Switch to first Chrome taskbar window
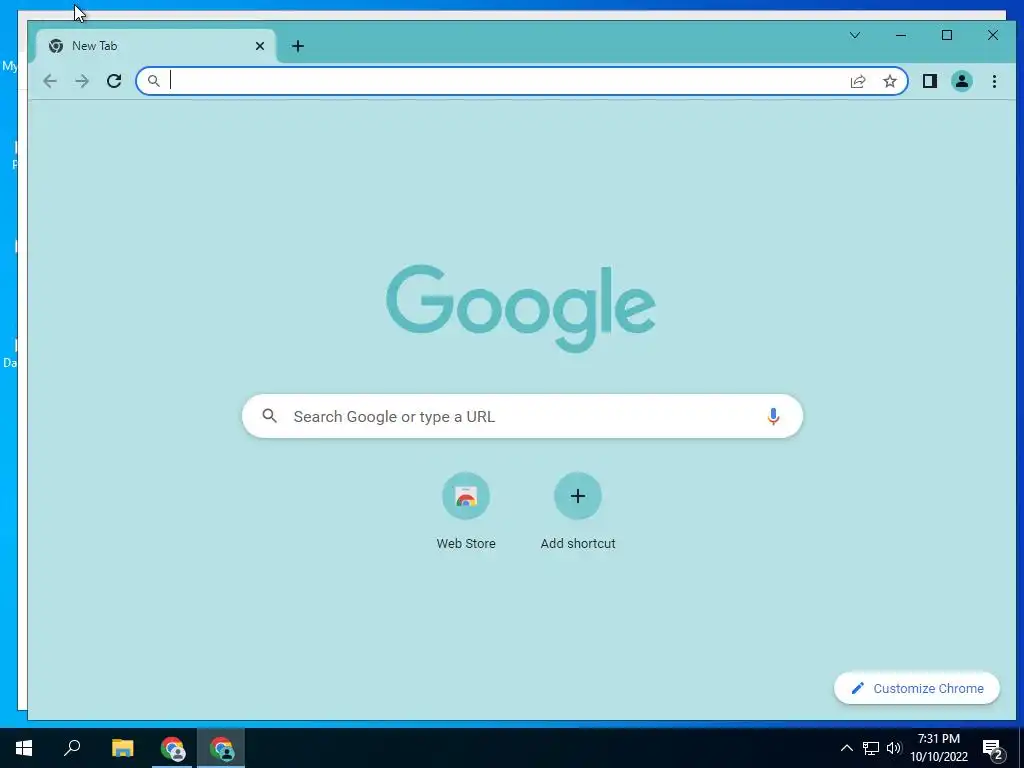This screenshot has height=768, width=1024. click(x=172, y=748)
